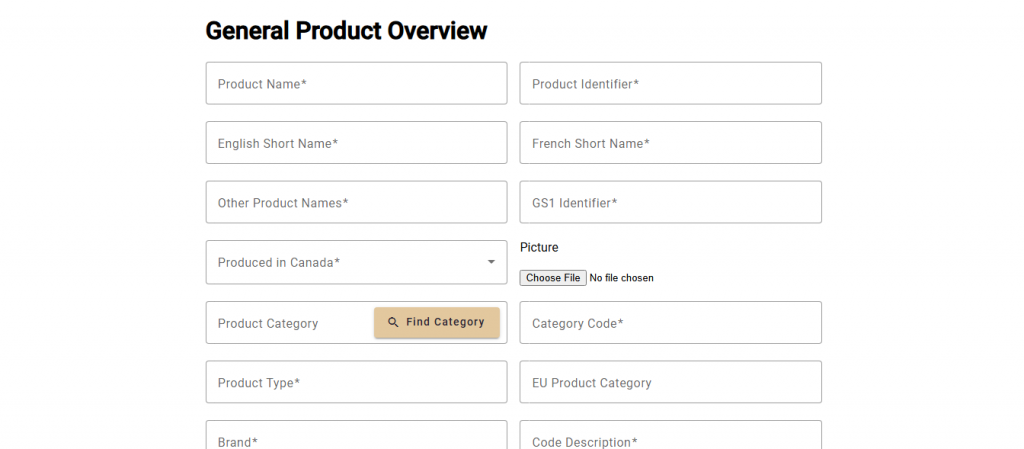Click the Other Product Names field
Viewport: 1024px width, 449px height.
(356, 203)
